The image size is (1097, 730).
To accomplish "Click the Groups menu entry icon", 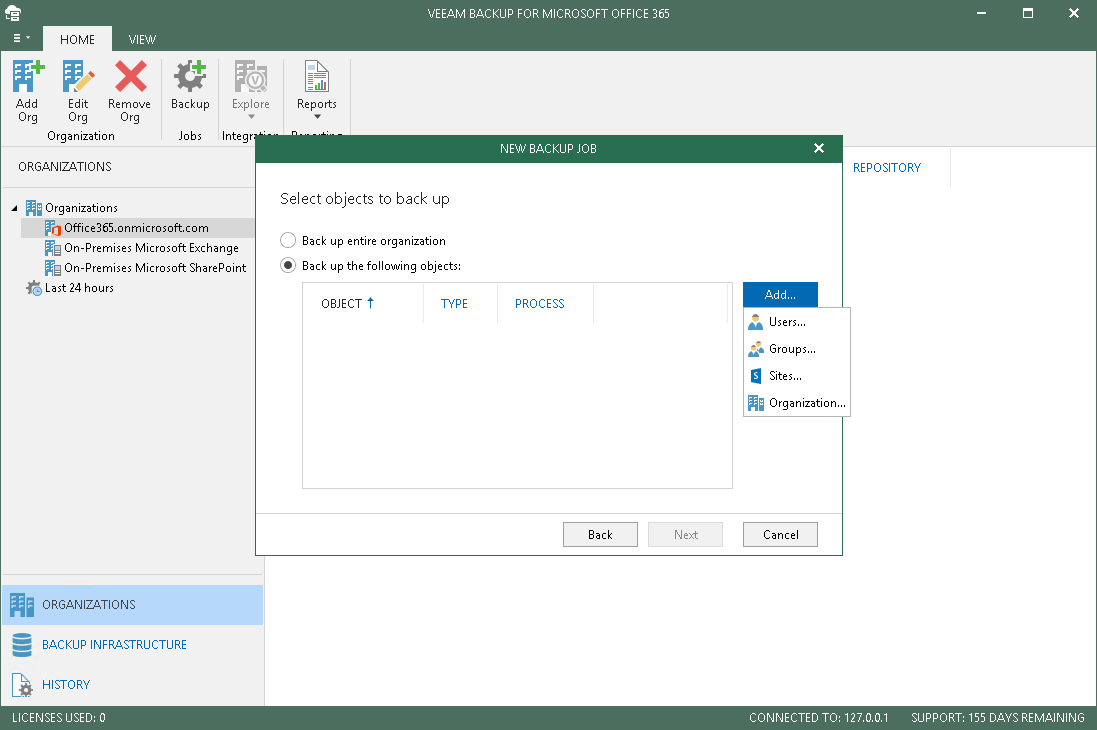I will [x=756, y=349].
